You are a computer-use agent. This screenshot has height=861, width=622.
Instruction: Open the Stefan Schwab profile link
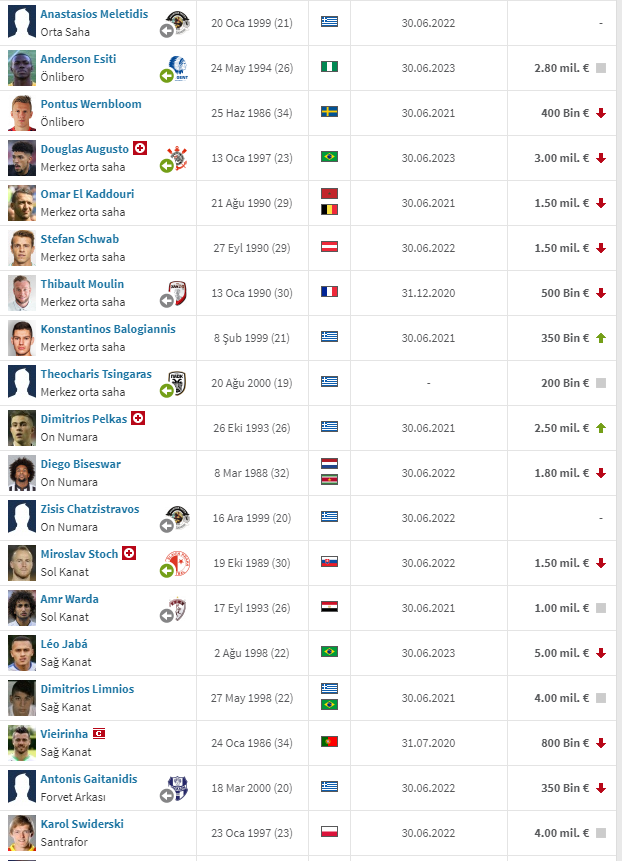pos(80,239)
